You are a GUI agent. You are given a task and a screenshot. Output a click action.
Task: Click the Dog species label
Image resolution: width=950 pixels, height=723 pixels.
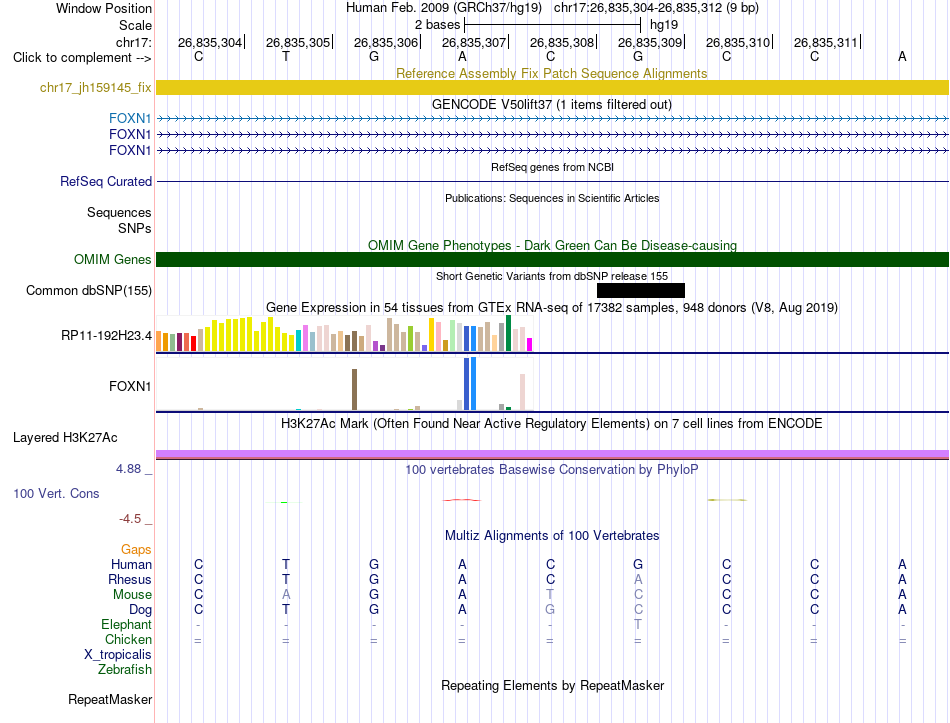(140, 610)
